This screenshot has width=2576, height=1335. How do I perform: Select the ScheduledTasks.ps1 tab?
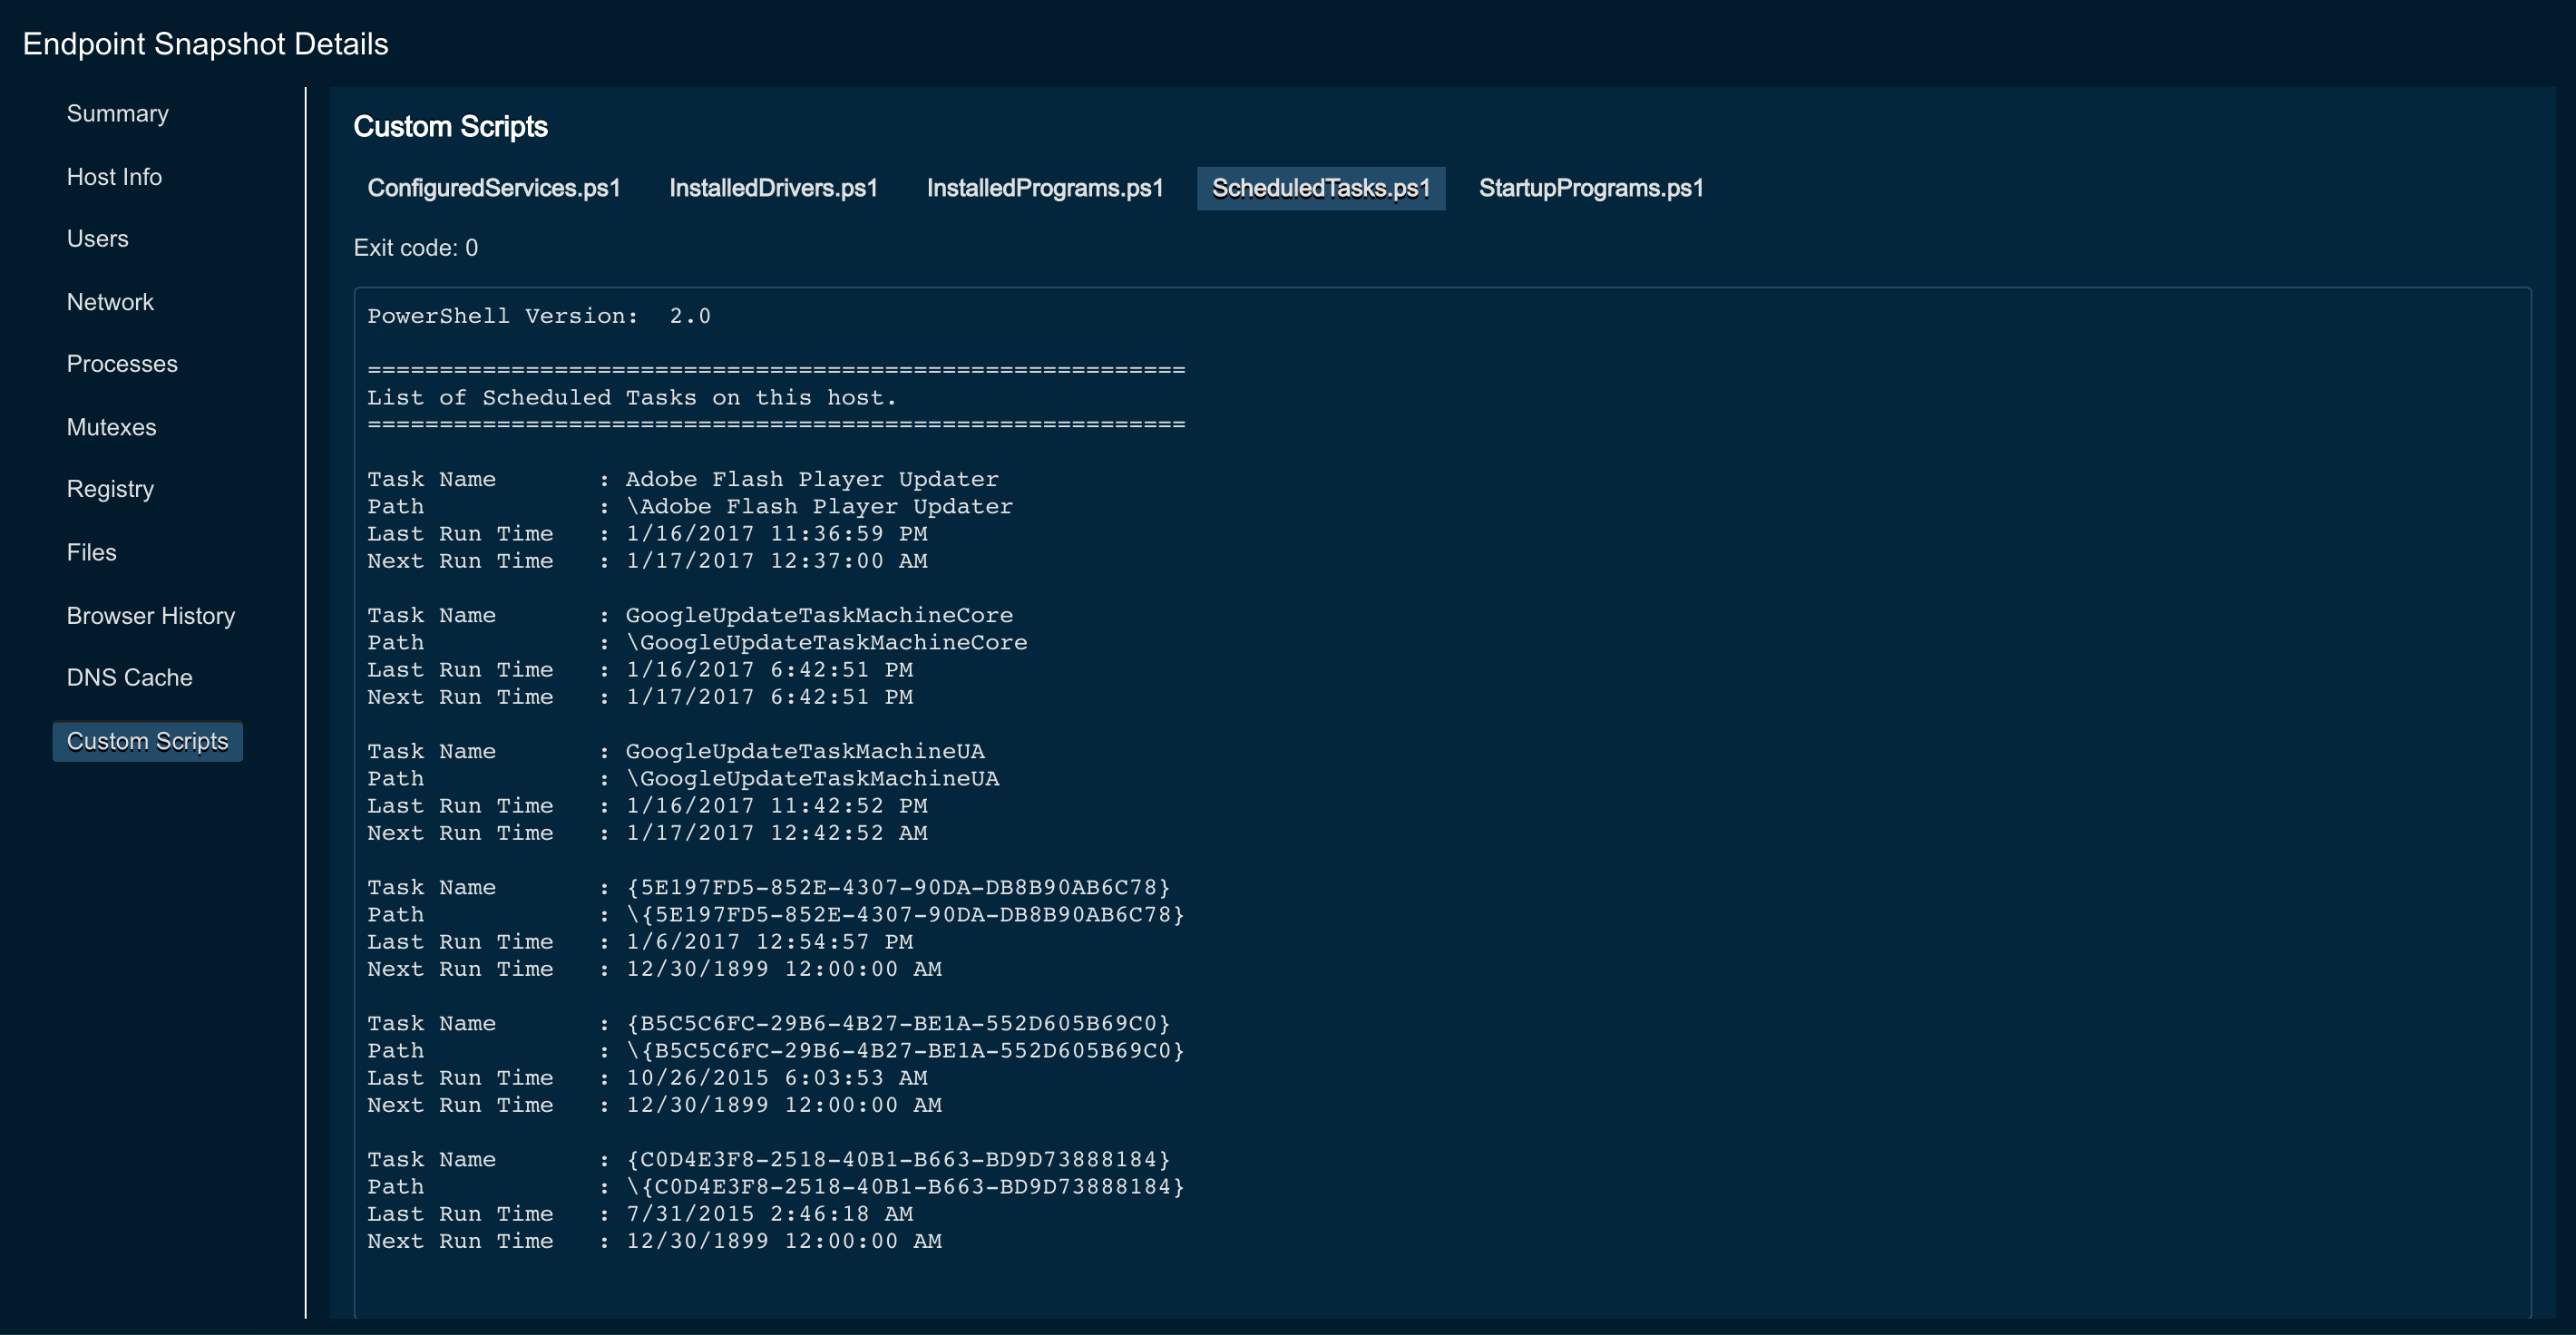pyautogui.click(x=1321, y=188)
